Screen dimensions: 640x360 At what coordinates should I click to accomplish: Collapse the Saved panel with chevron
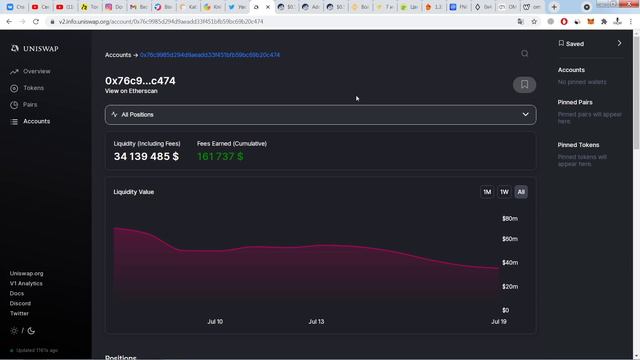pos(619,43)
